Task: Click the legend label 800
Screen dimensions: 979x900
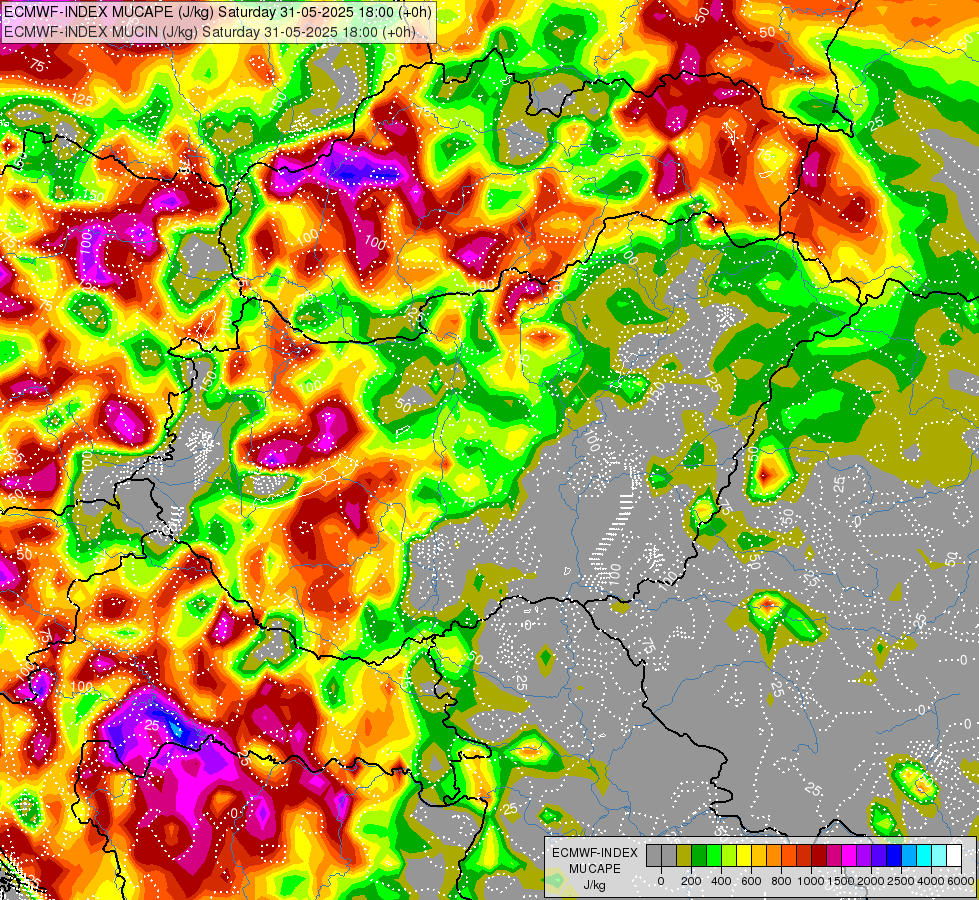Action: tap(781, 881)
